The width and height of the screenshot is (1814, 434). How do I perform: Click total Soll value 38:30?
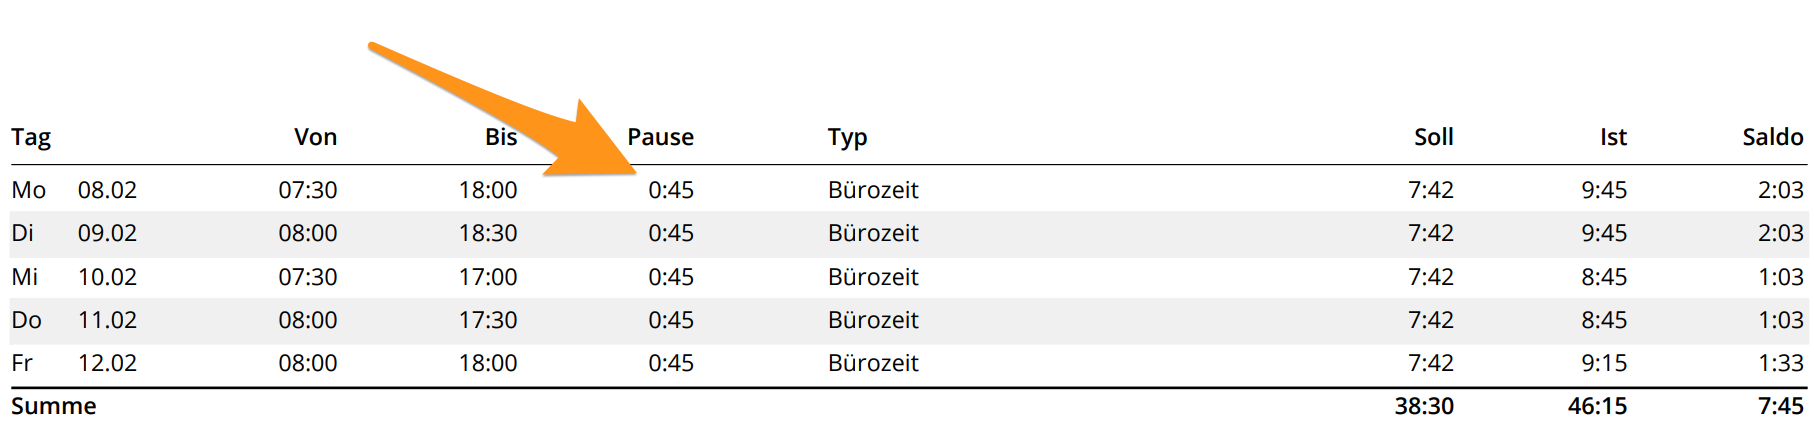(1424, 406)
